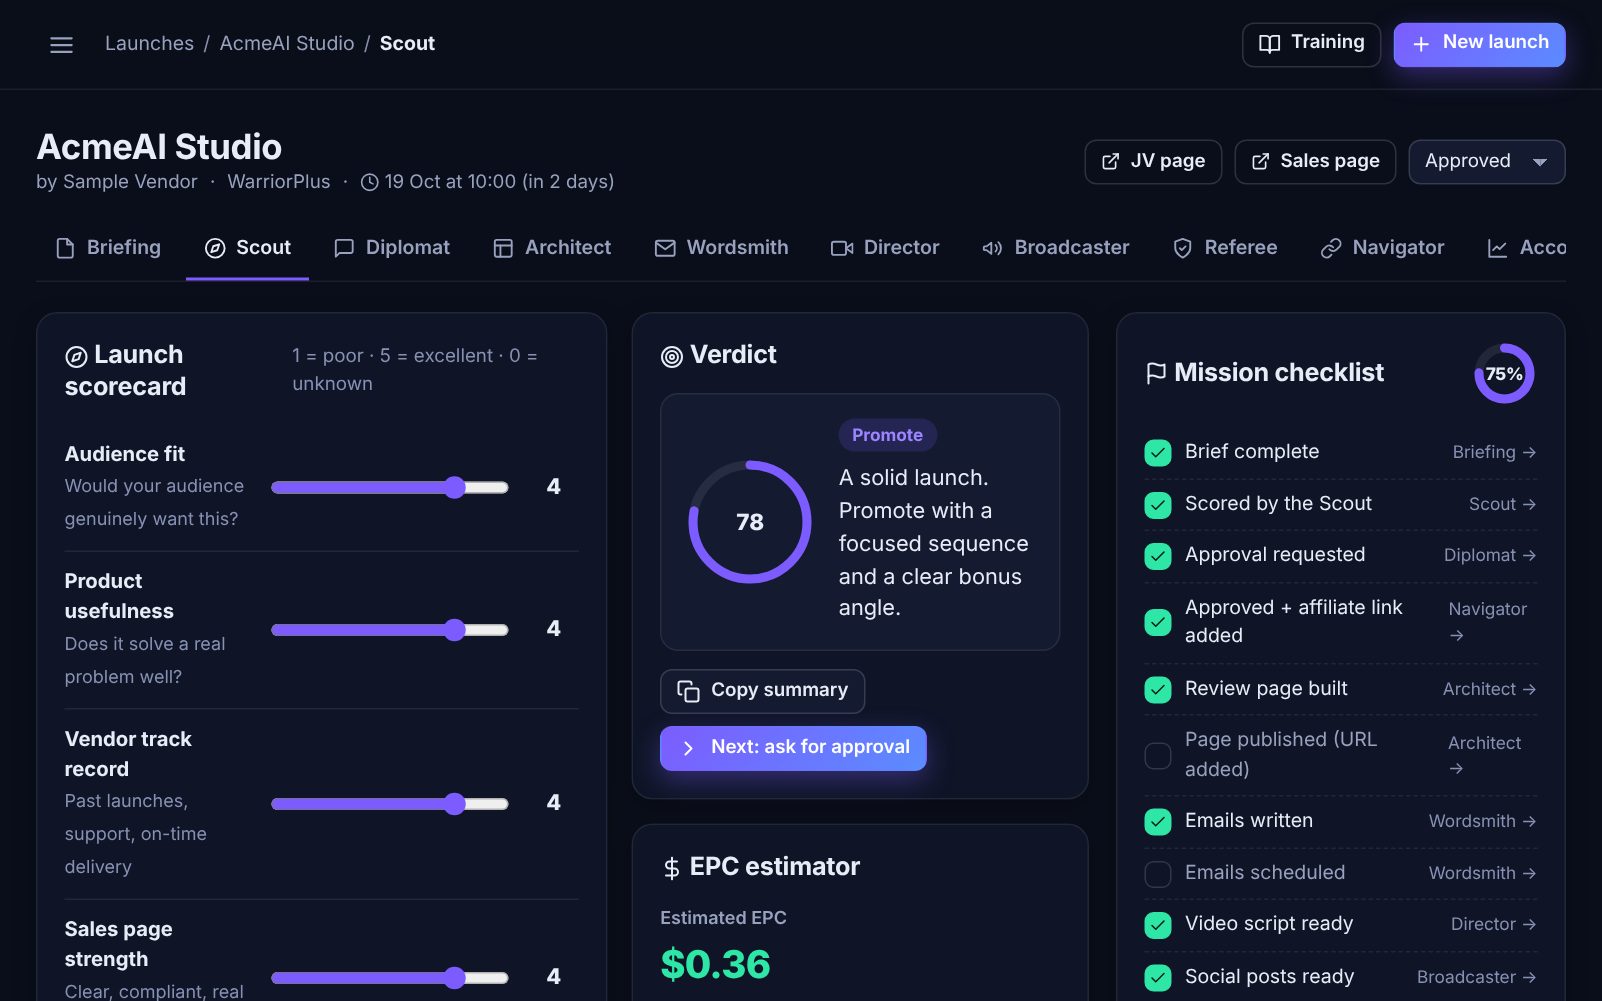Click the $0.36 estimated EPC value
The height and width of the screenshot is (1001, 1602).
pyautogui.click(x=715, y=965)
